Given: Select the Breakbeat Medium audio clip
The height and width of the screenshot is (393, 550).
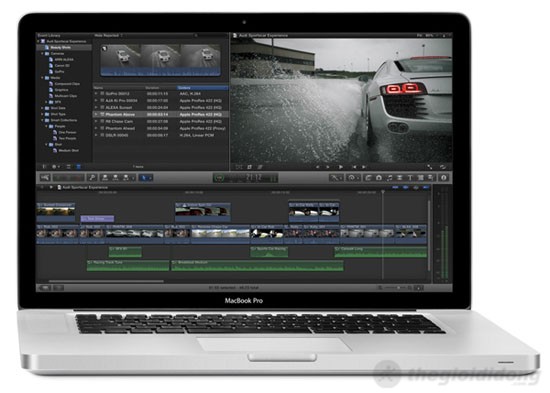Looking at the screenshot, I should tap(257, 266).
